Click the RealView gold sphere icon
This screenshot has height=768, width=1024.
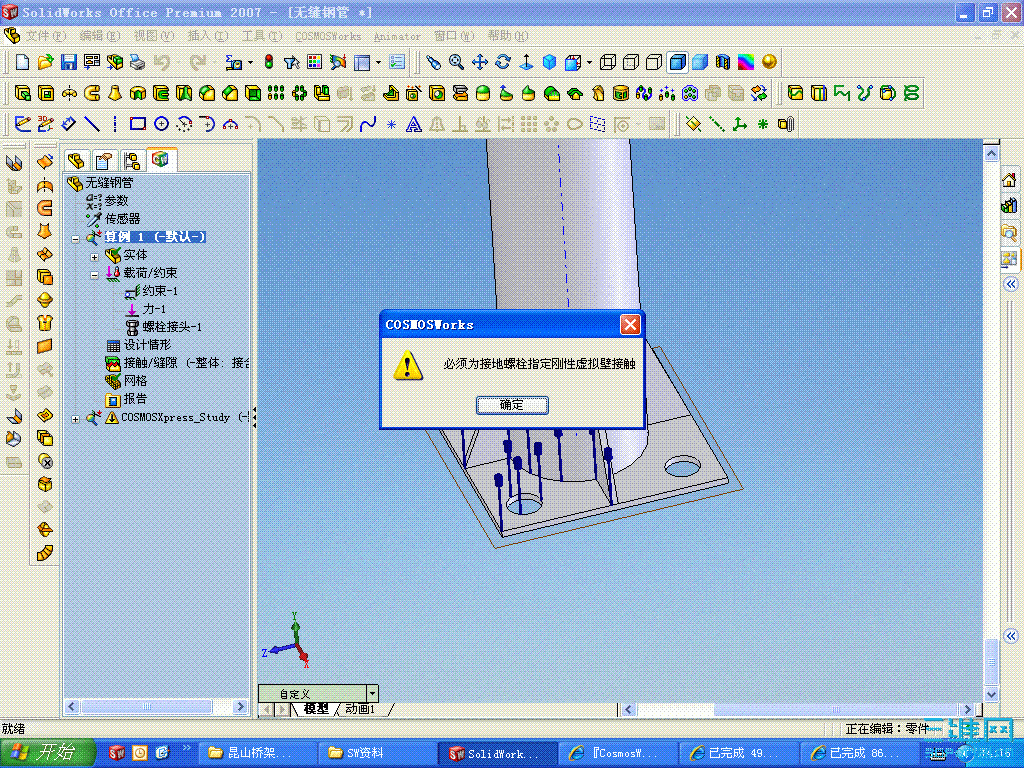click(769, 62)
